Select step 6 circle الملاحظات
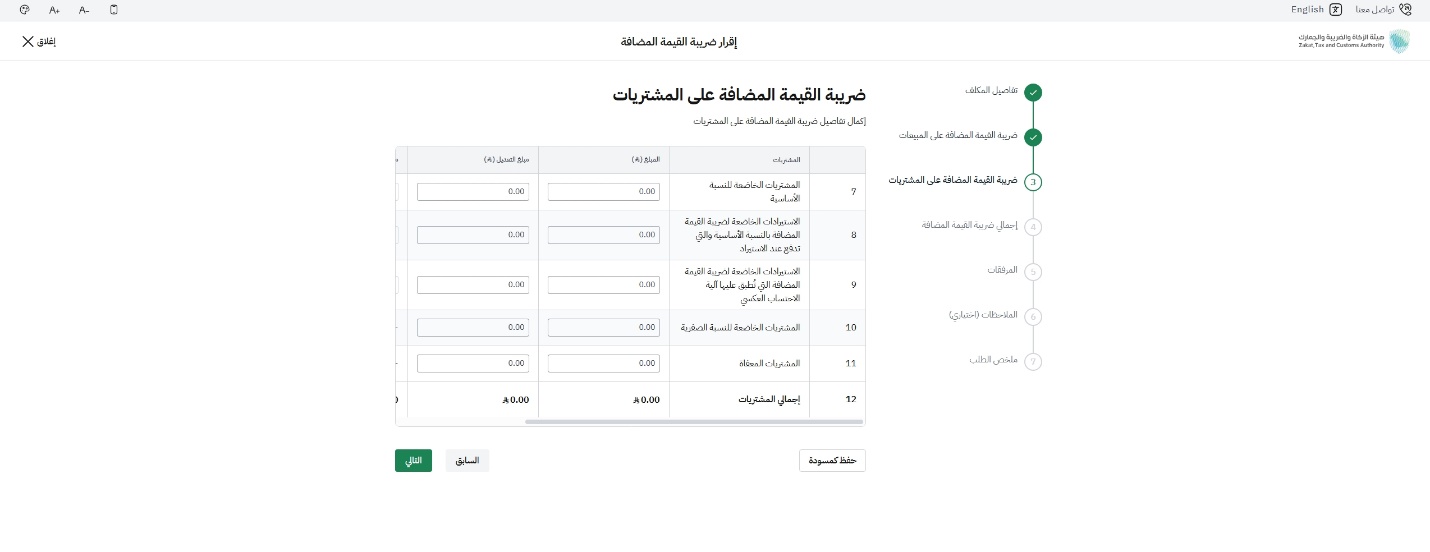Viewport: 1430px width, 552px height. (x=1033, y=317)
